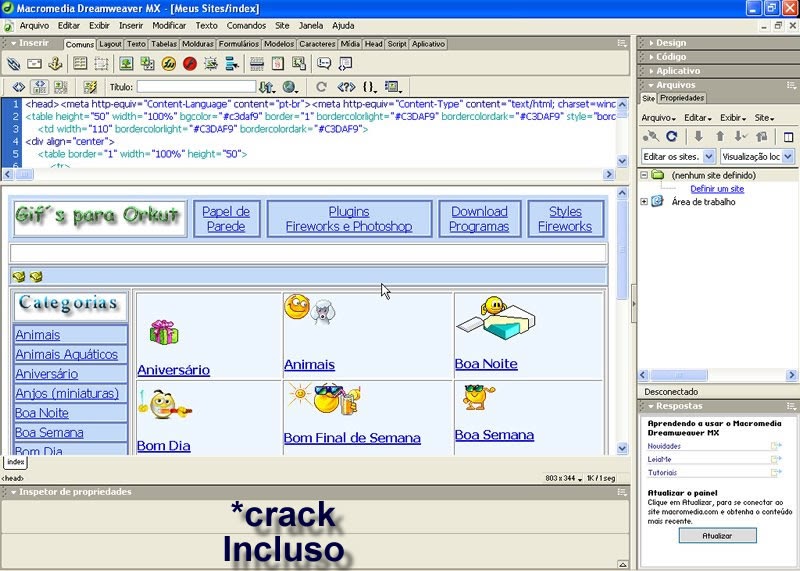Viewport: 800px width, 571px height.
Task: Switch to Show Design View
Action: (61, 87)
